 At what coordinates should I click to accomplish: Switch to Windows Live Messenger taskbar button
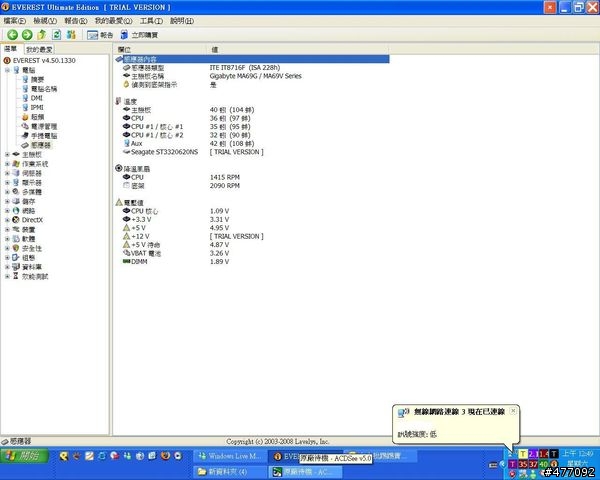point(229,456)
